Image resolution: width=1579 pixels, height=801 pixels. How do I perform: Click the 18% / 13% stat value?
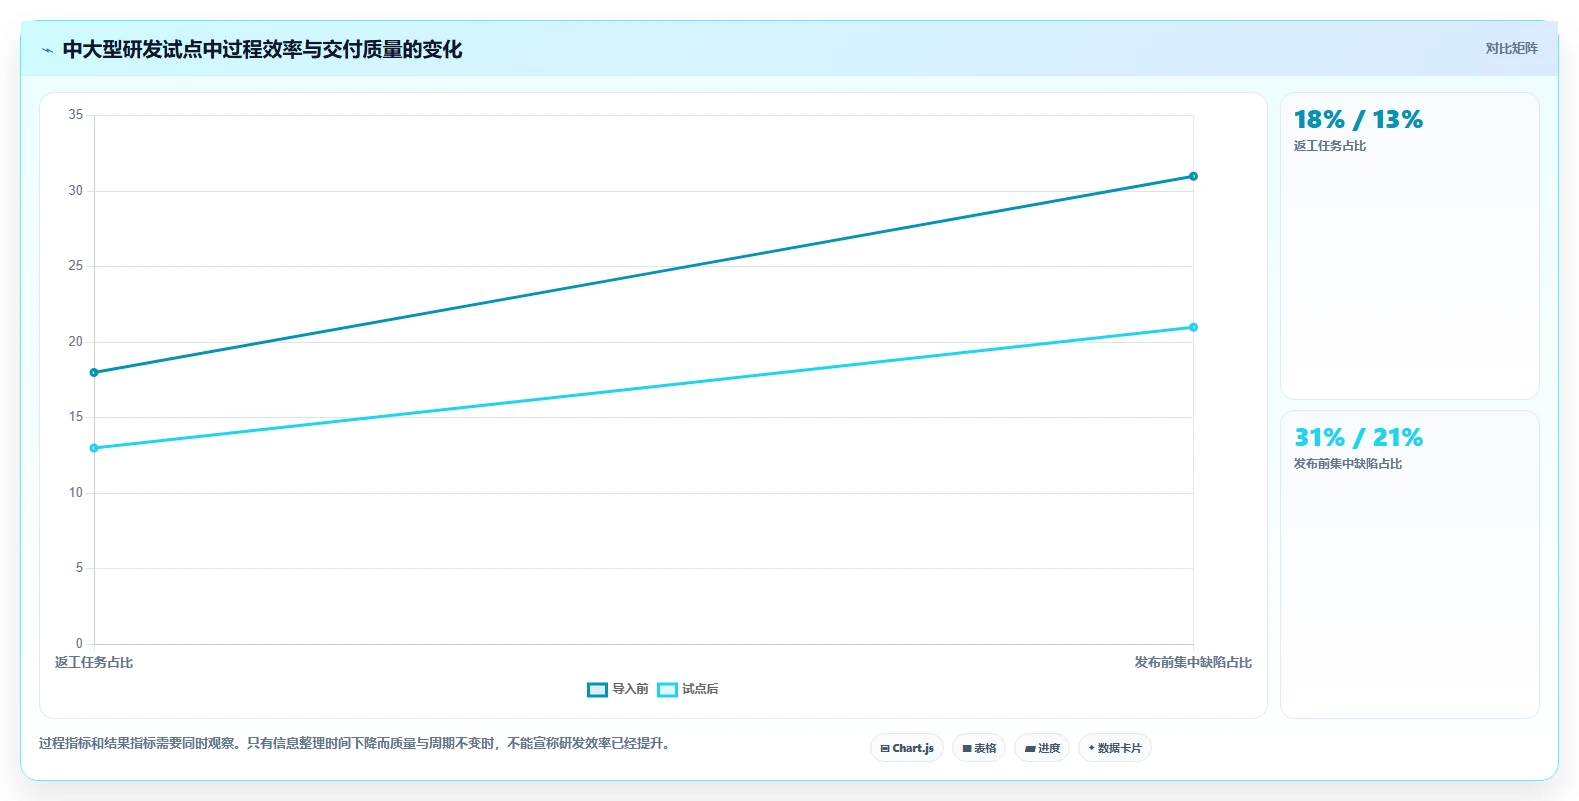[x=1358, y=120]
